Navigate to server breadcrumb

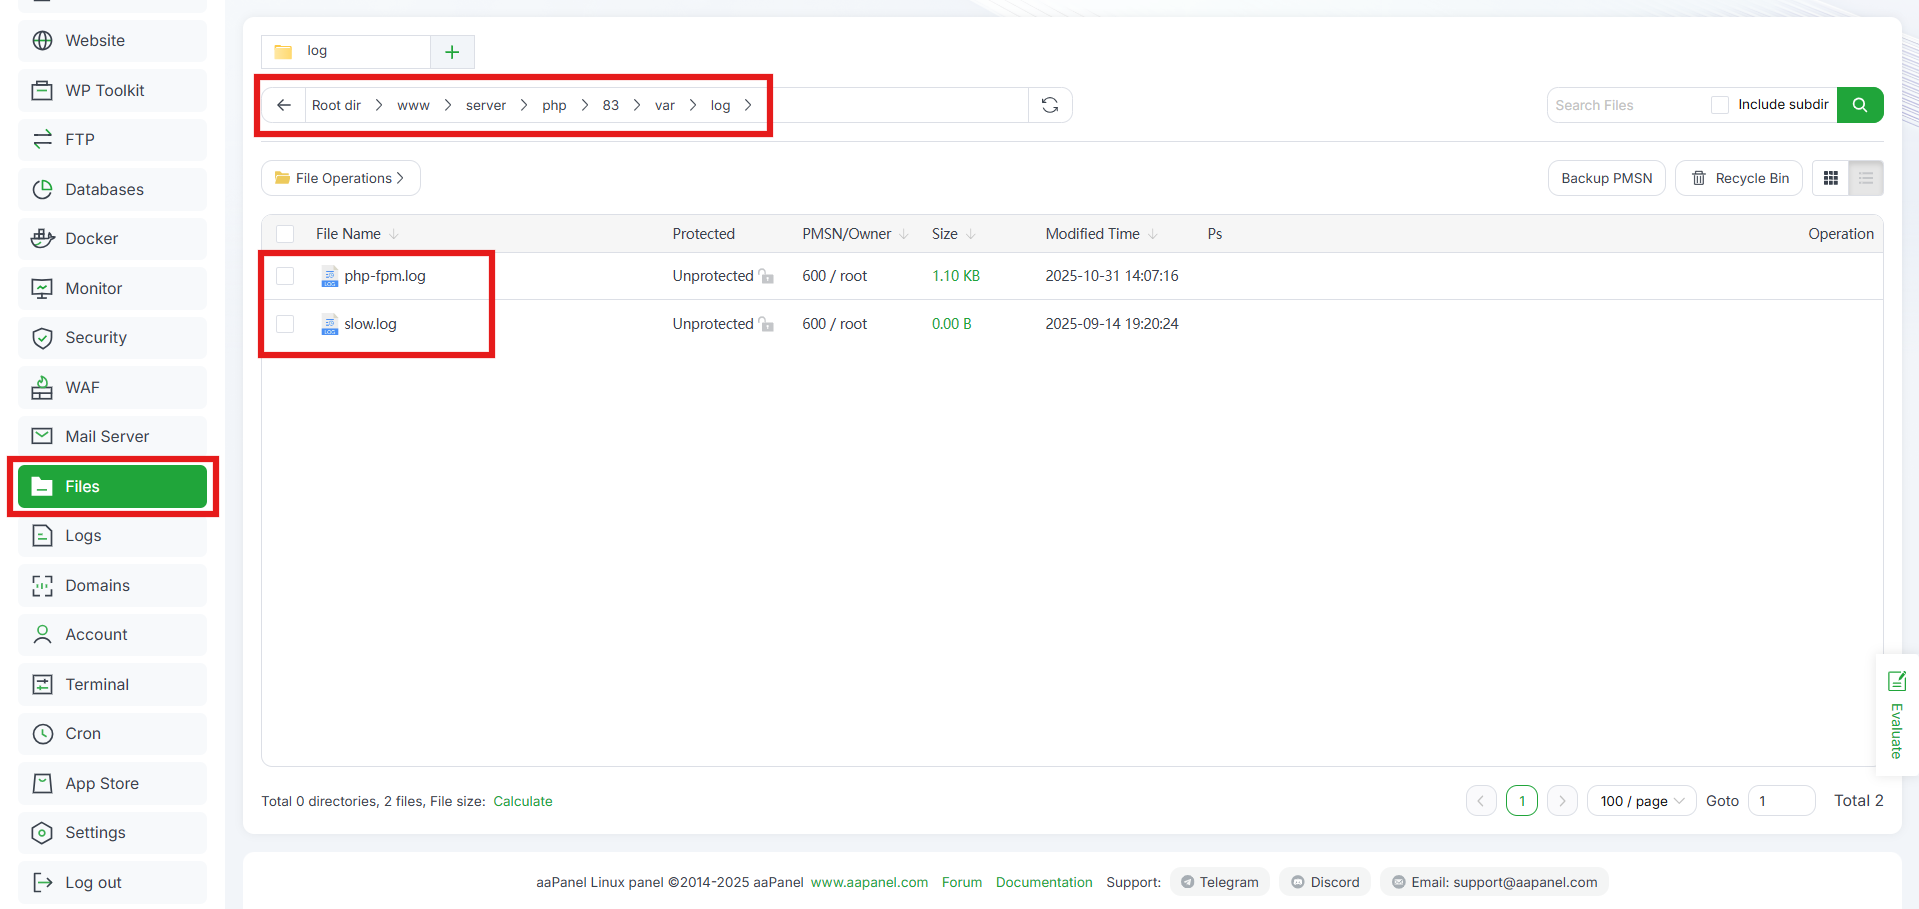pos(486,105)
